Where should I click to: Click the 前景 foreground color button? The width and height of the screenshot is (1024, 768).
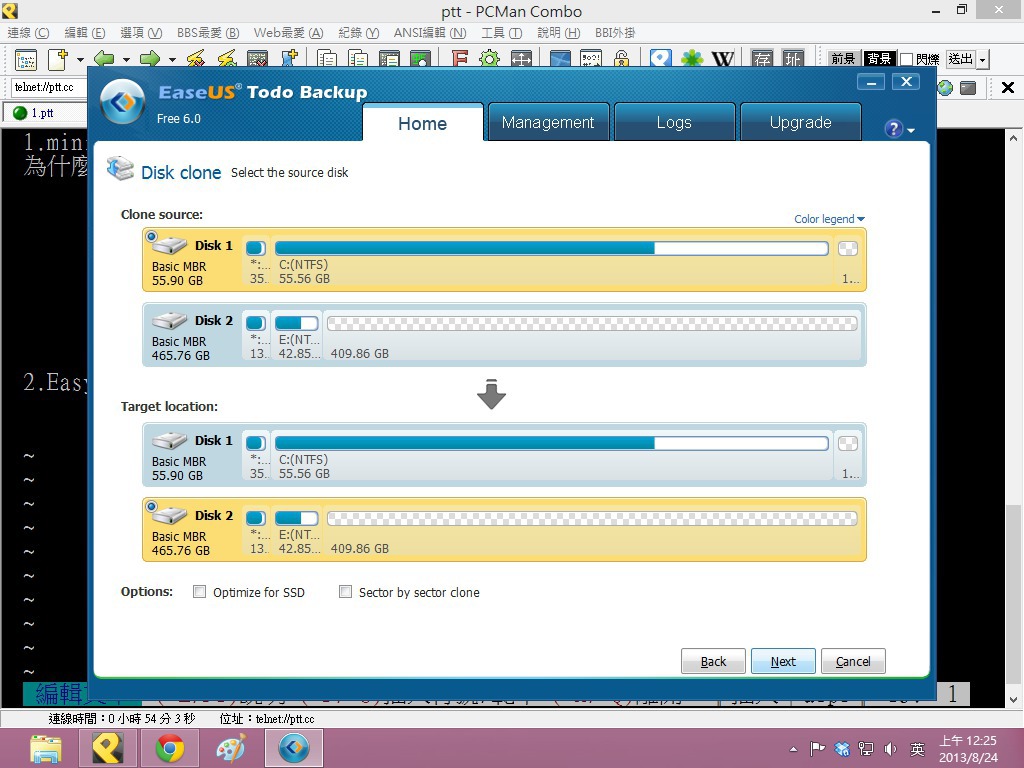pos(843,59)
